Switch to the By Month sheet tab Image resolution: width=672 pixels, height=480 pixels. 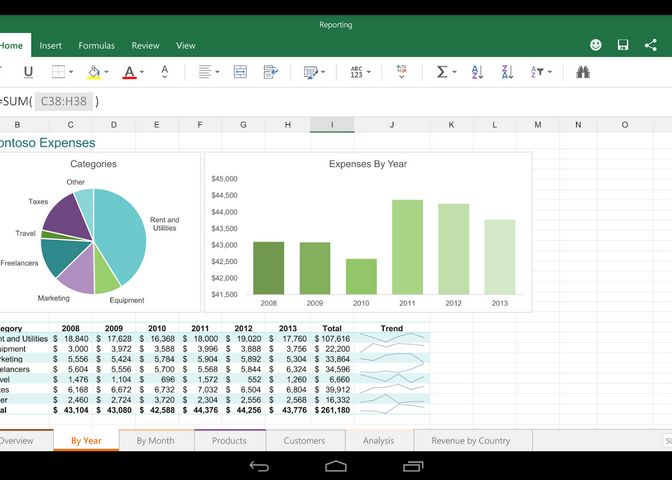tap(155, 440)
